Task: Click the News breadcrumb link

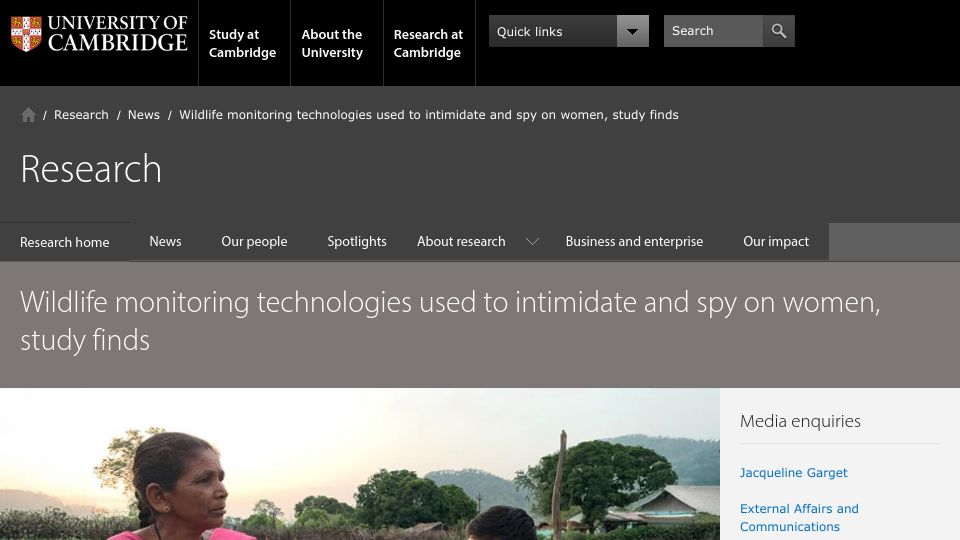Action: [144, 115]
